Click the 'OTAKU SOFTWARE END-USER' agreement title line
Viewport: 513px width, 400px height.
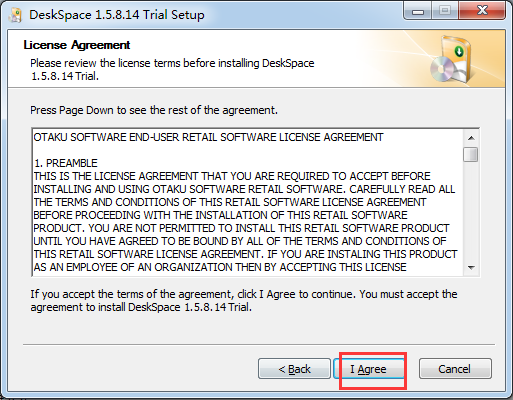pos(208,137)
